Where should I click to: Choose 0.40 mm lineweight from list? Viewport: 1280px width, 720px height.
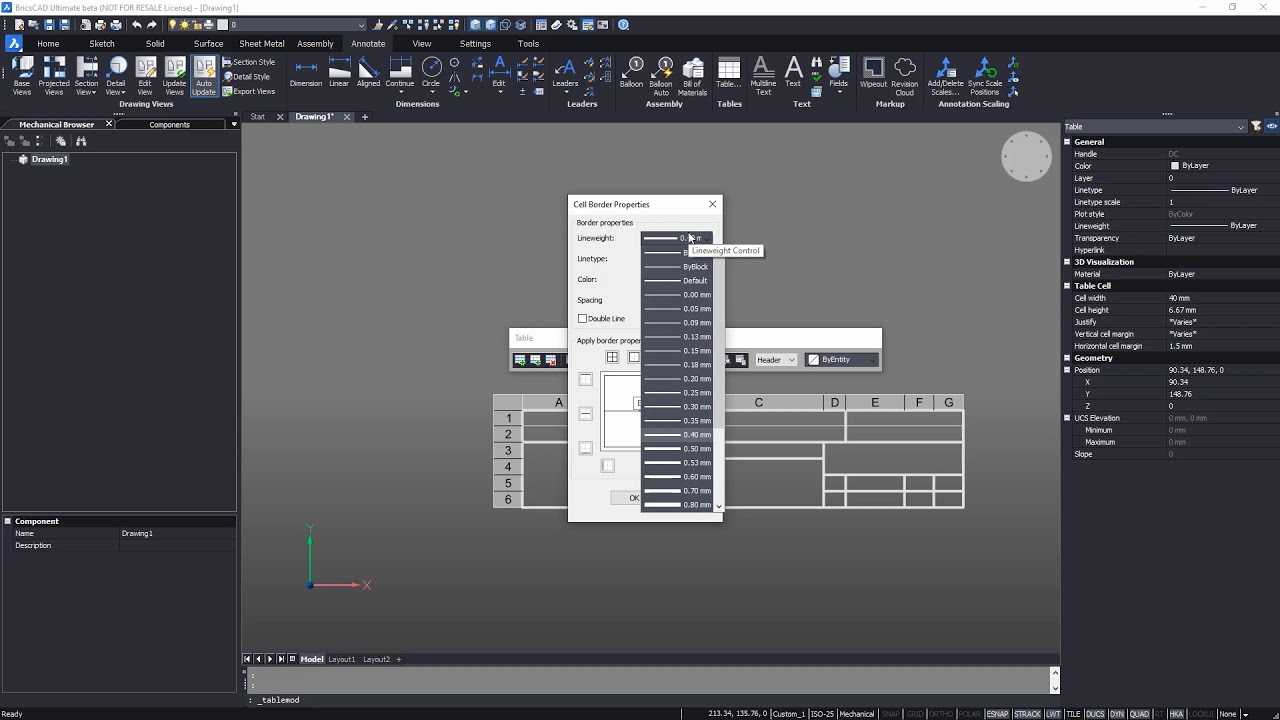[x=678, y=435]
